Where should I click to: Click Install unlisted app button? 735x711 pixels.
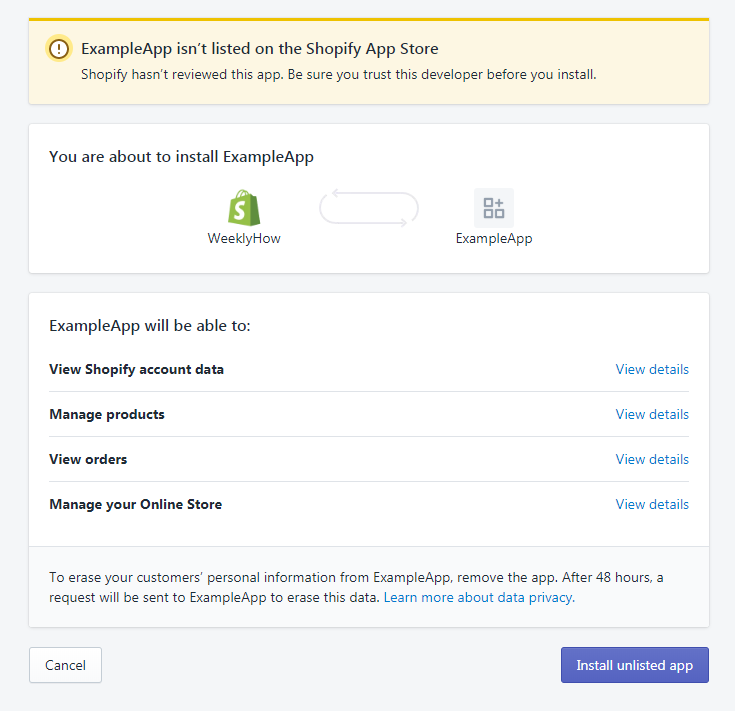click(x=635, y=665)
